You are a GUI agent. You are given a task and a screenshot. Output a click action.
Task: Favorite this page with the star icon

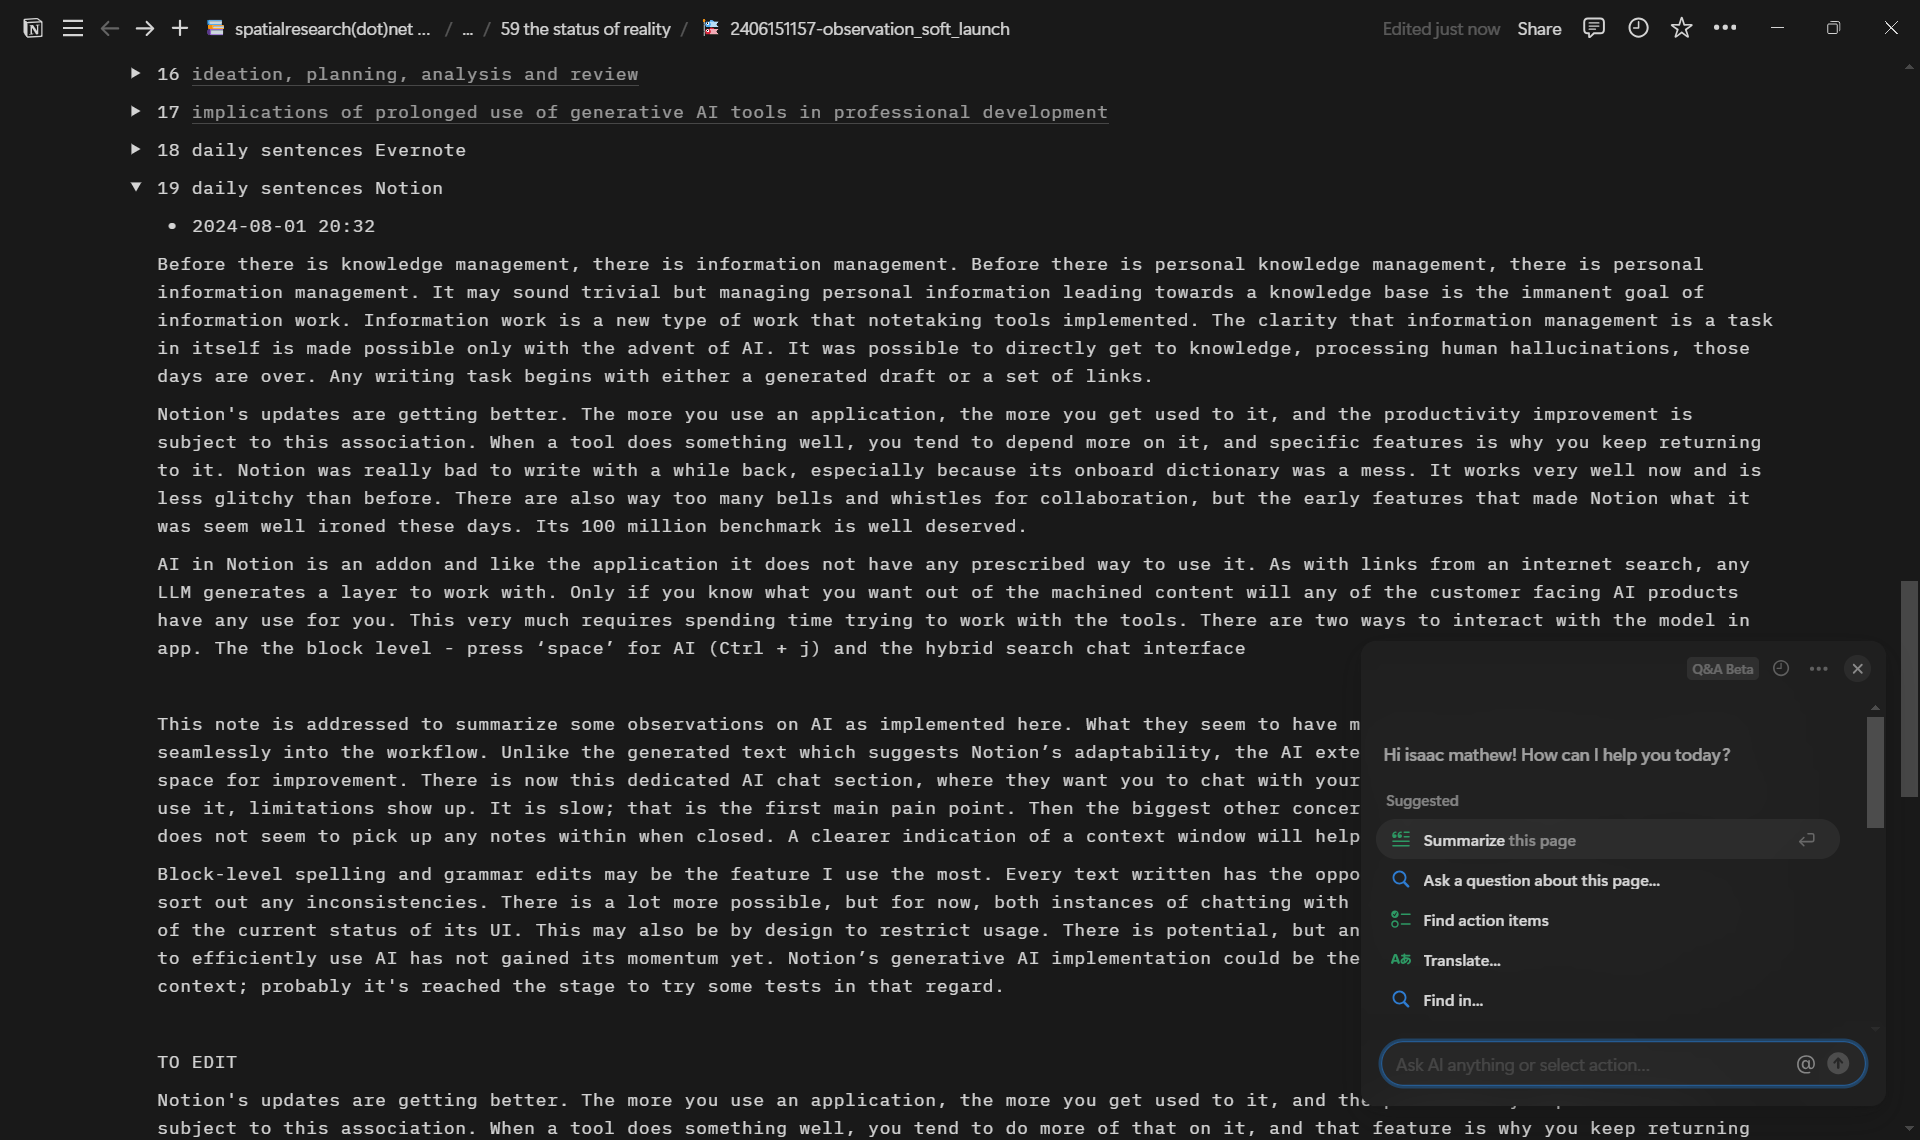pyautogui.click(x=1682, y=28)
